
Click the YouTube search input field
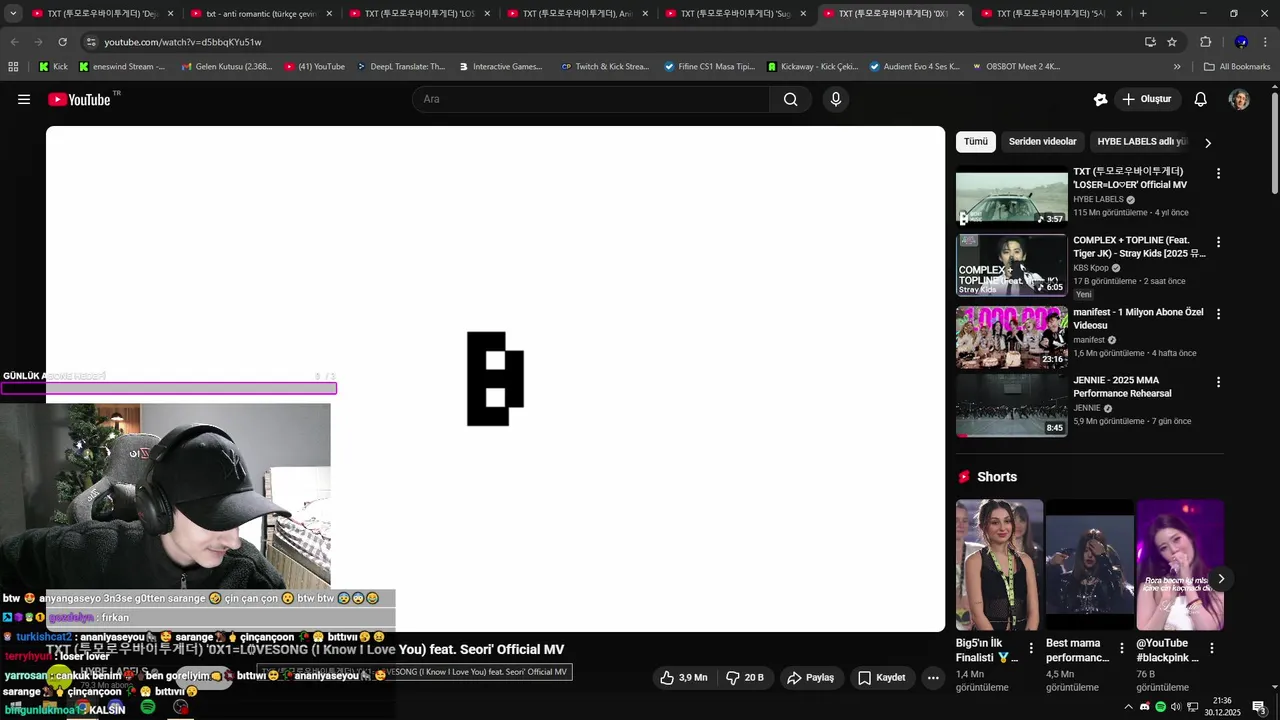pos(591,99)
